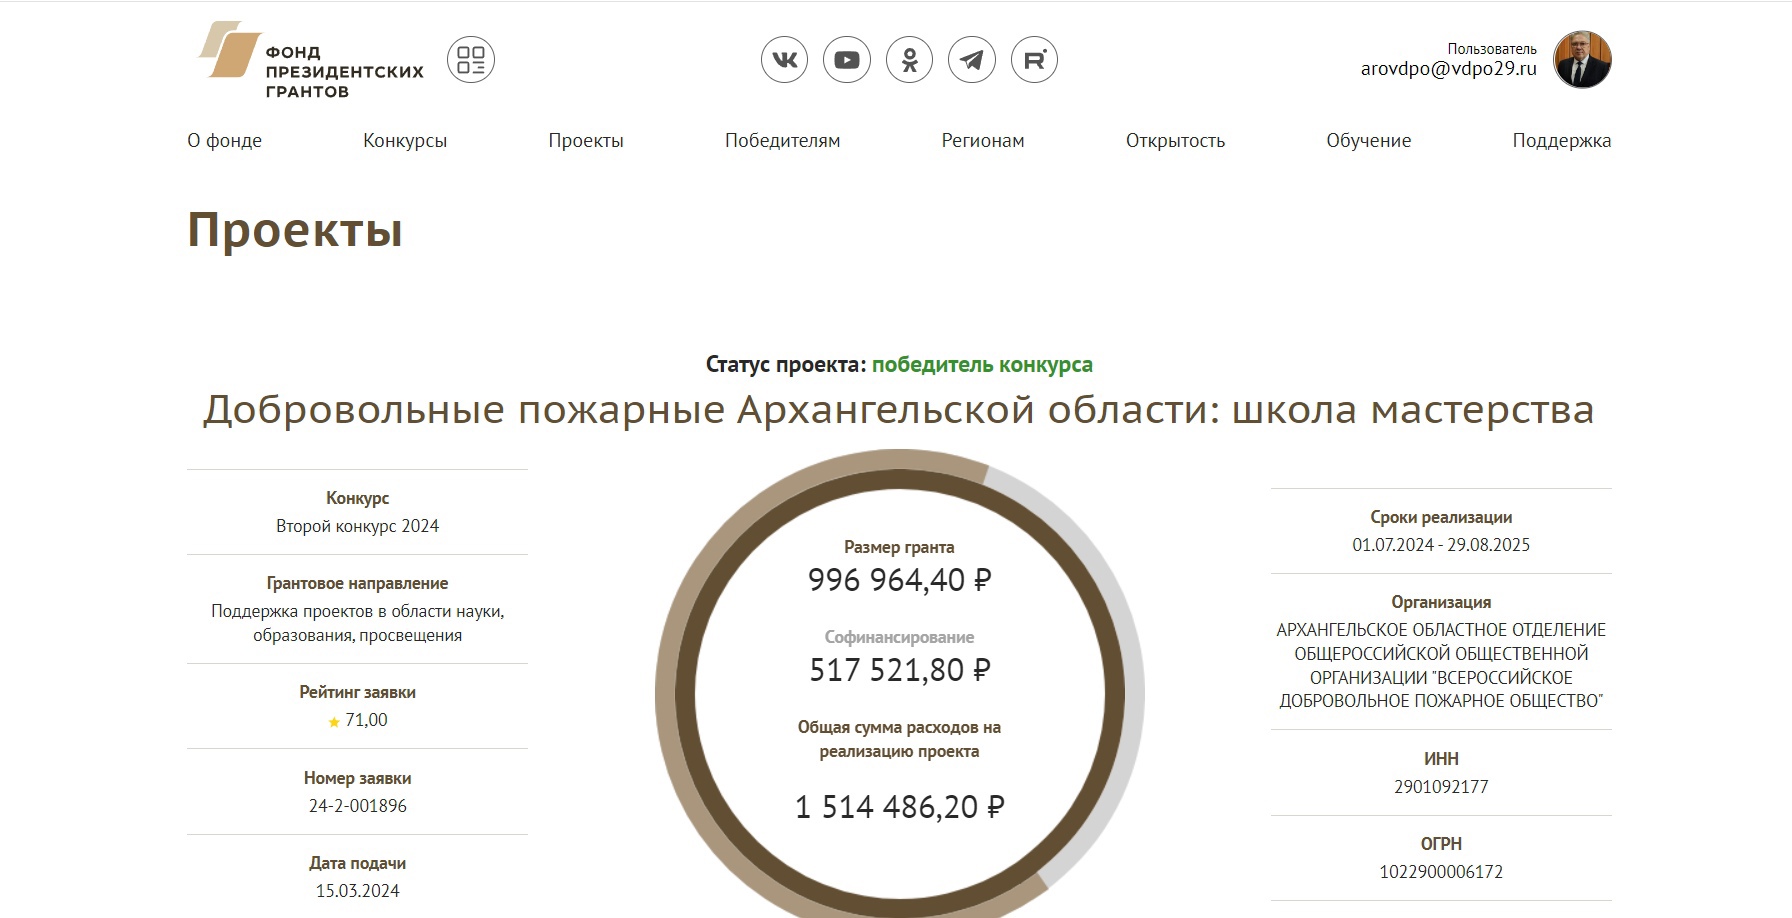Click the QR code icon near logo
Screen dimensions: 1792x918
click(470, 60)
